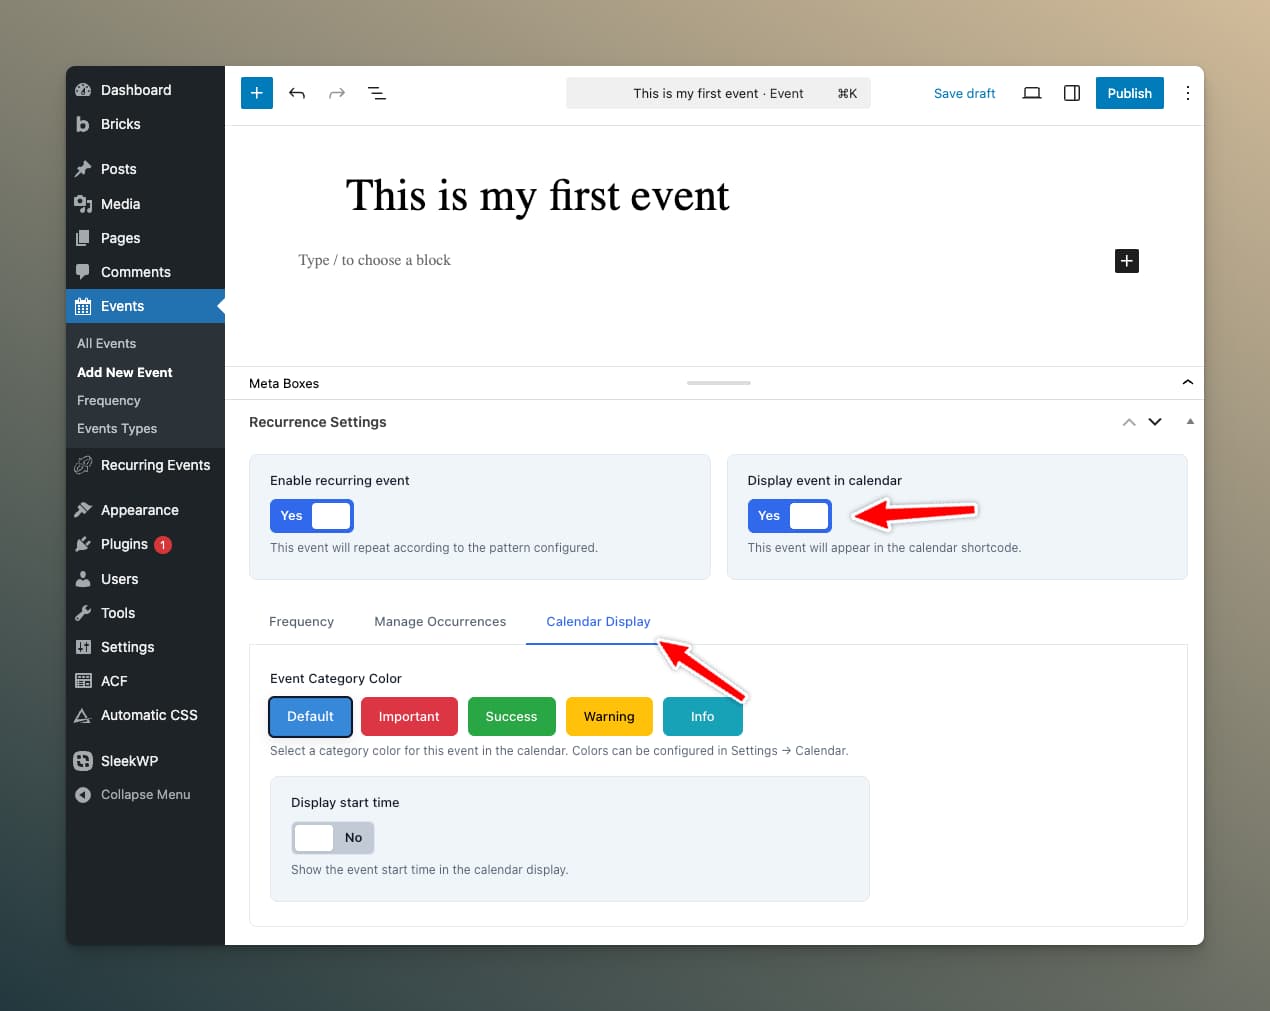
Task: Click the event title heading field
Action: 537,196
